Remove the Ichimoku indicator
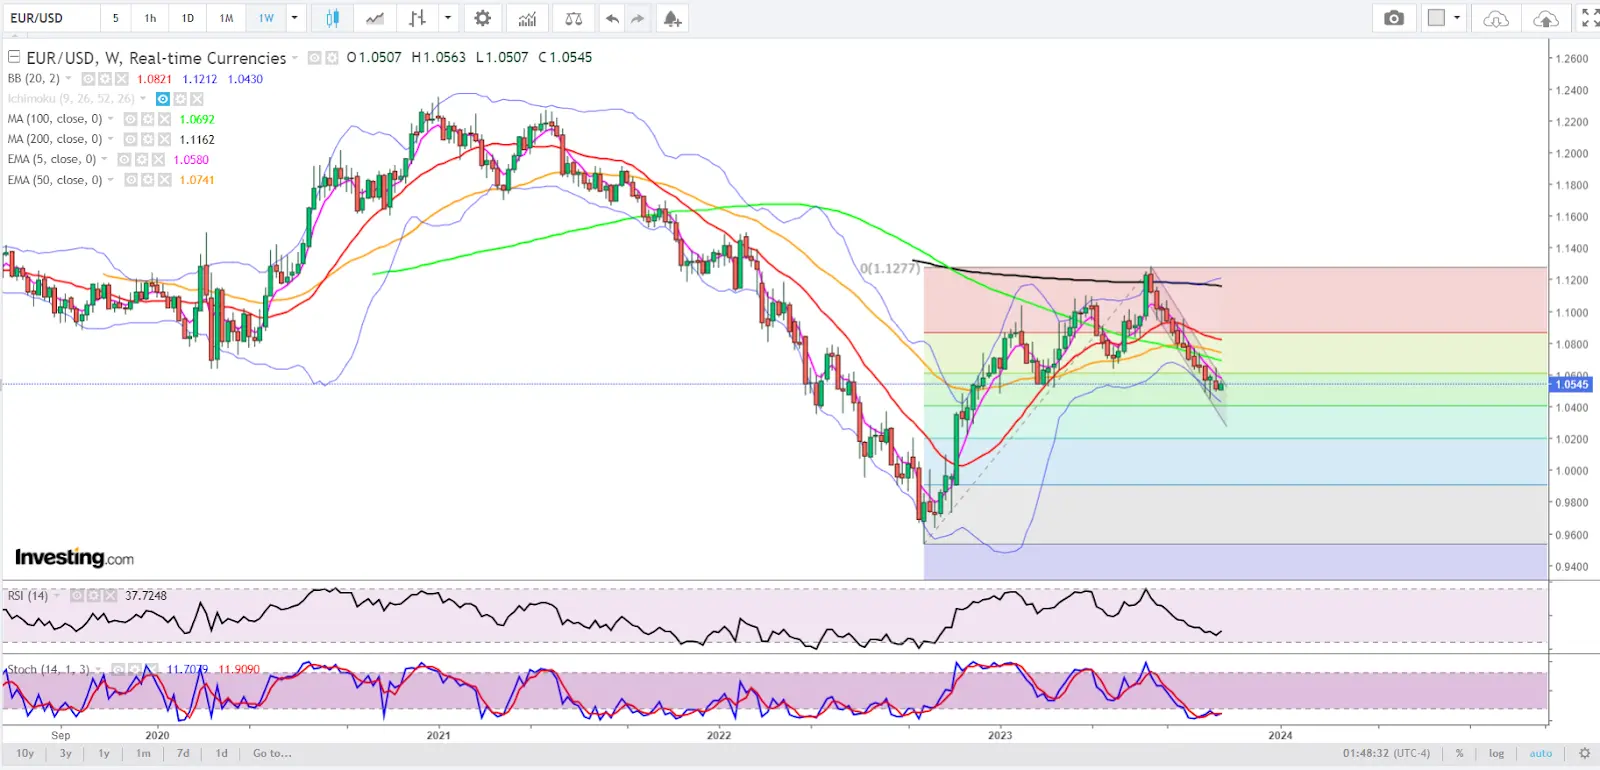 point(197,99)
